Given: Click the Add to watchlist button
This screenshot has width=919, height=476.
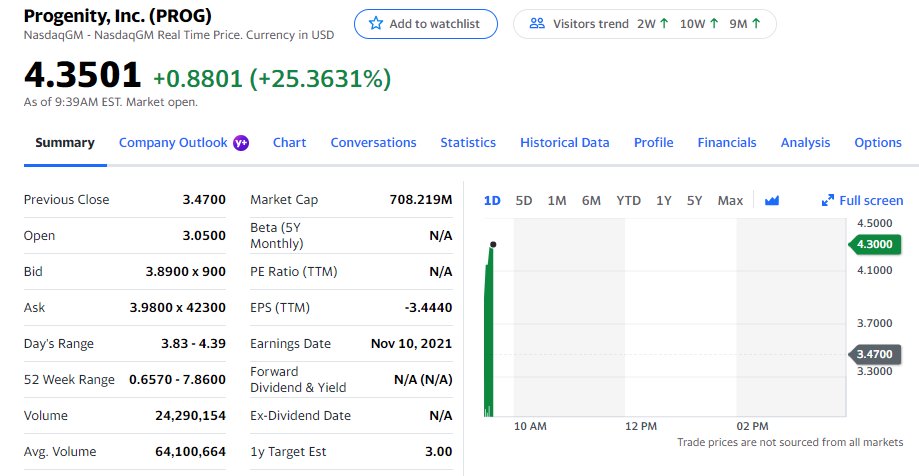Looking at the screenshot, I should click(x=426, y=24).
